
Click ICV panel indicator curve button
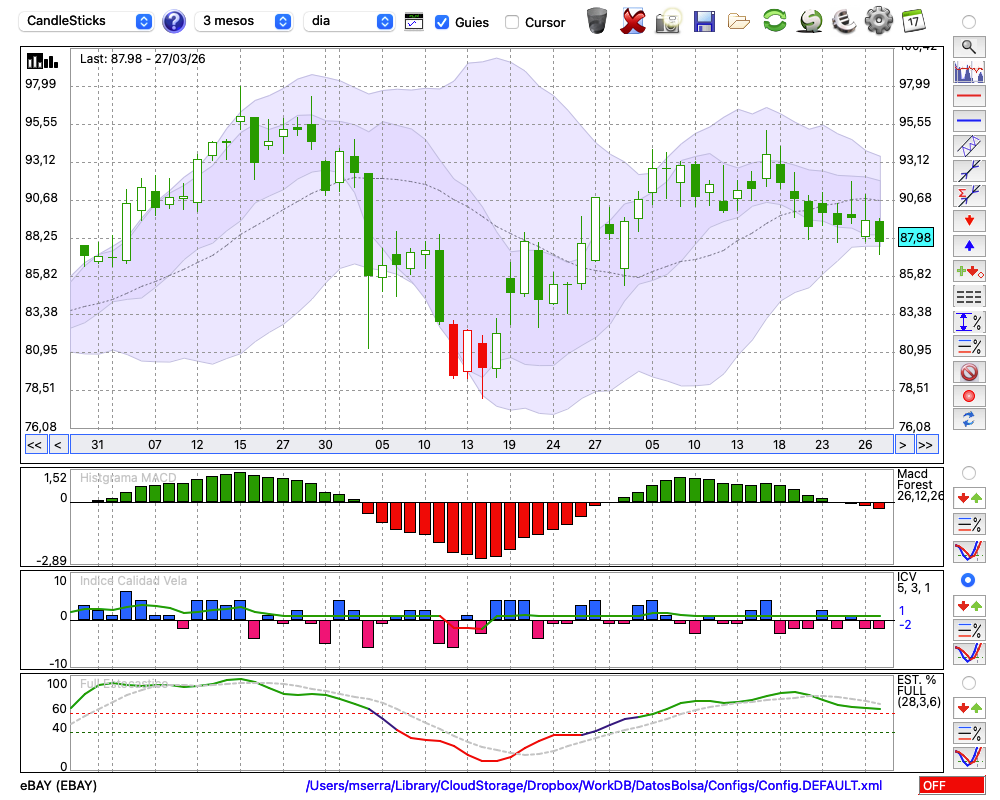tap(969, 654)
